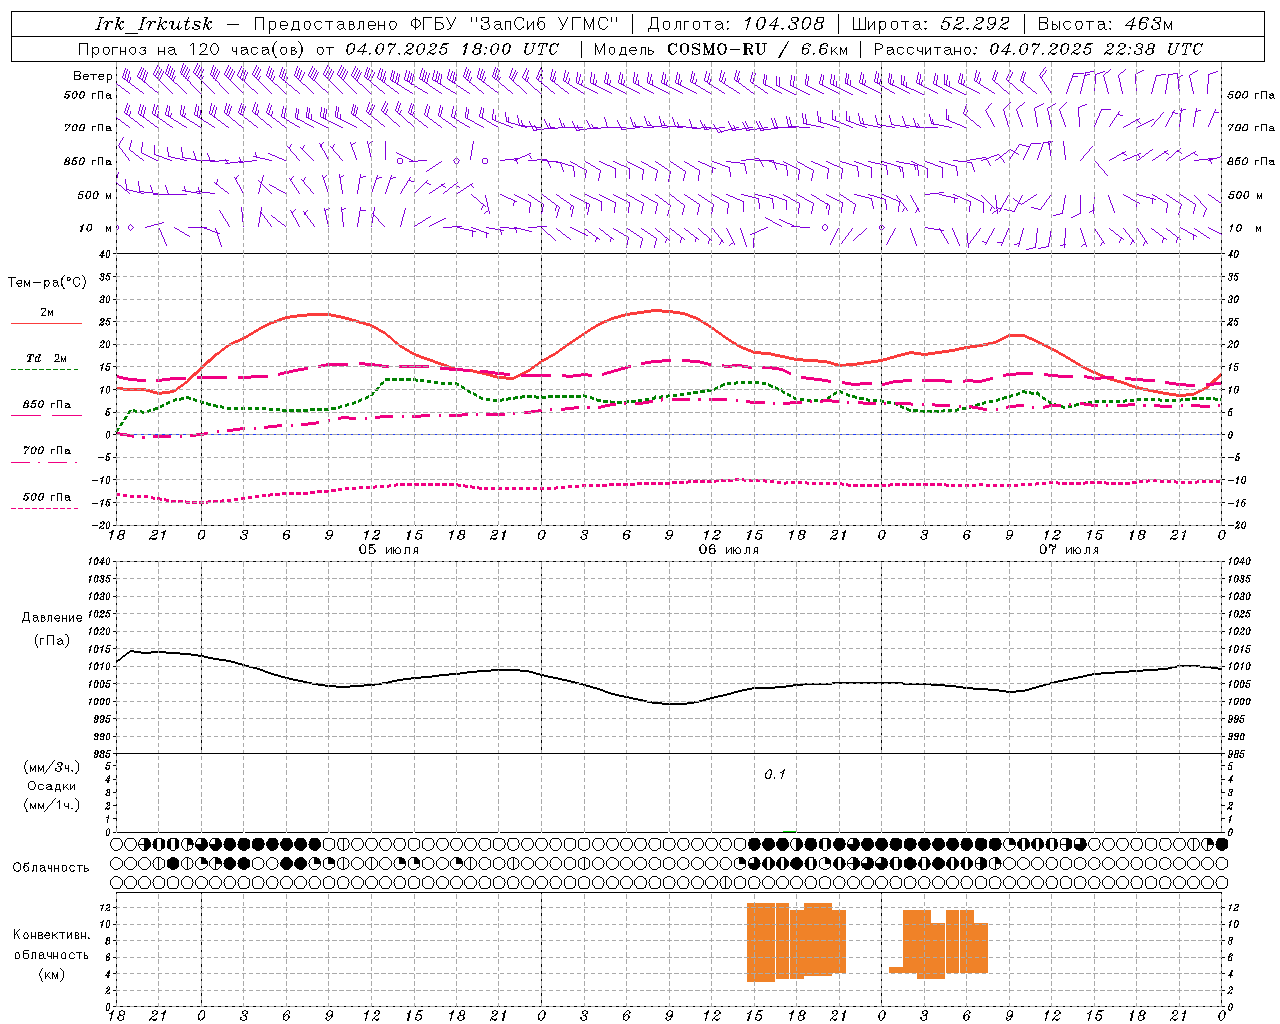This screenshot has height=1024, width=1280.
Task: Click the "07 июля" date label
Action: coord(1069,550)
